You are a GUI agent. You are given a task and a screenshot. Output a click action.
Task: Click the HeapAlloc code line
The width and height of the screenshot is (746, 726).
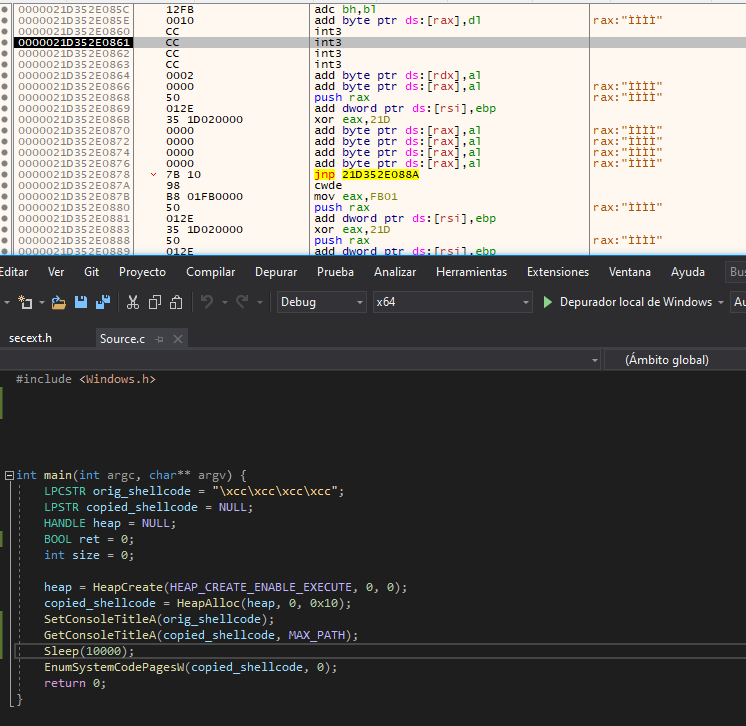197,604
